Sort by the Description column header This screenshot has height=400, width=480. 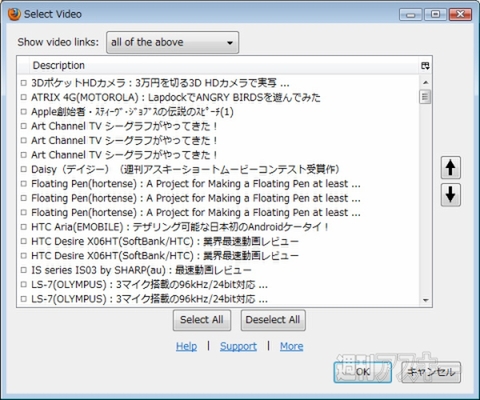tap(223, 65)
